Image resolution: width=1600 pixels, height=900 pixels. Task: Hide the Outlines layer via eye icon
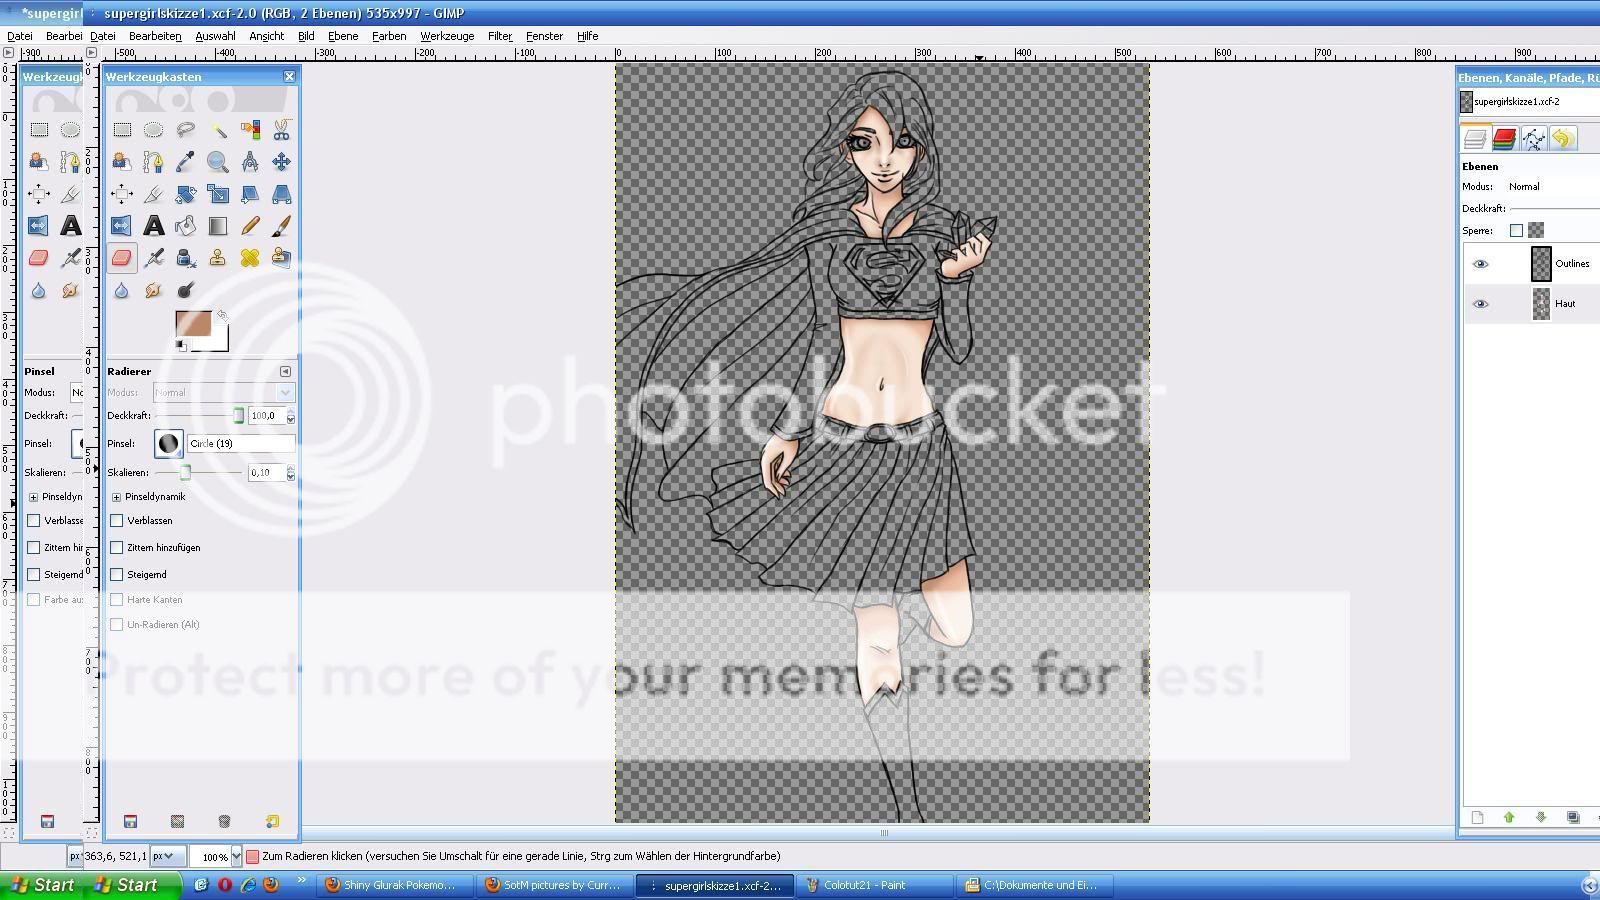tap(1481, 264)
